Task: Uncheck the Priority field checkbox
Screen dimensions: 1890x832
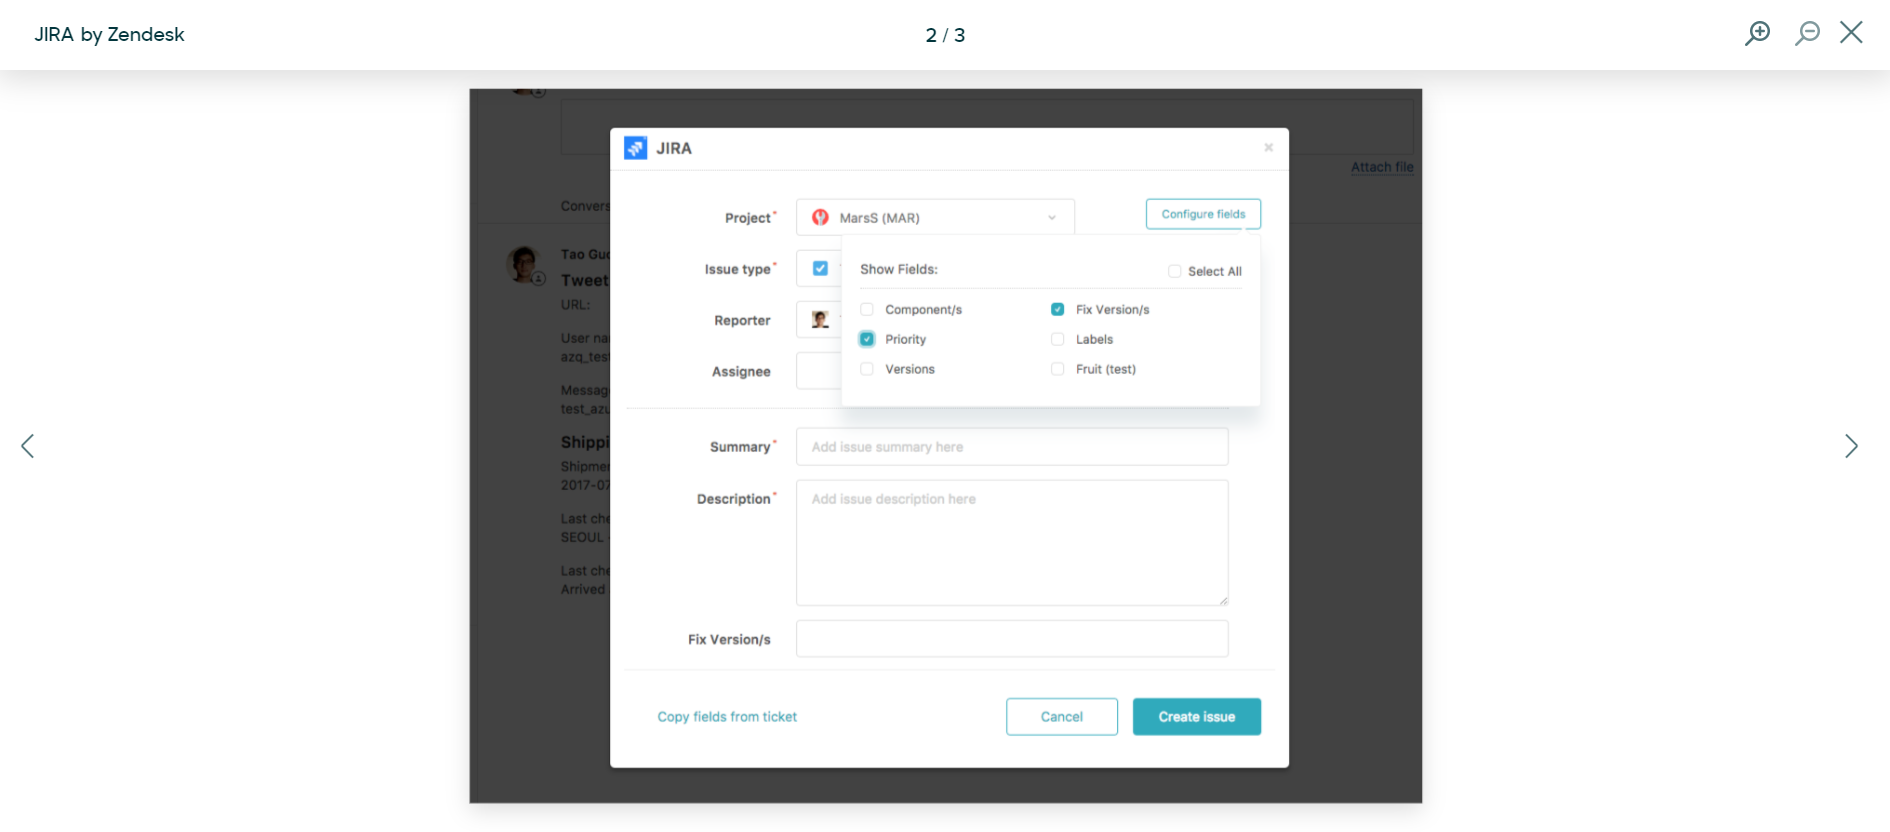Action: pyautogui.click(x=867, y=339)
